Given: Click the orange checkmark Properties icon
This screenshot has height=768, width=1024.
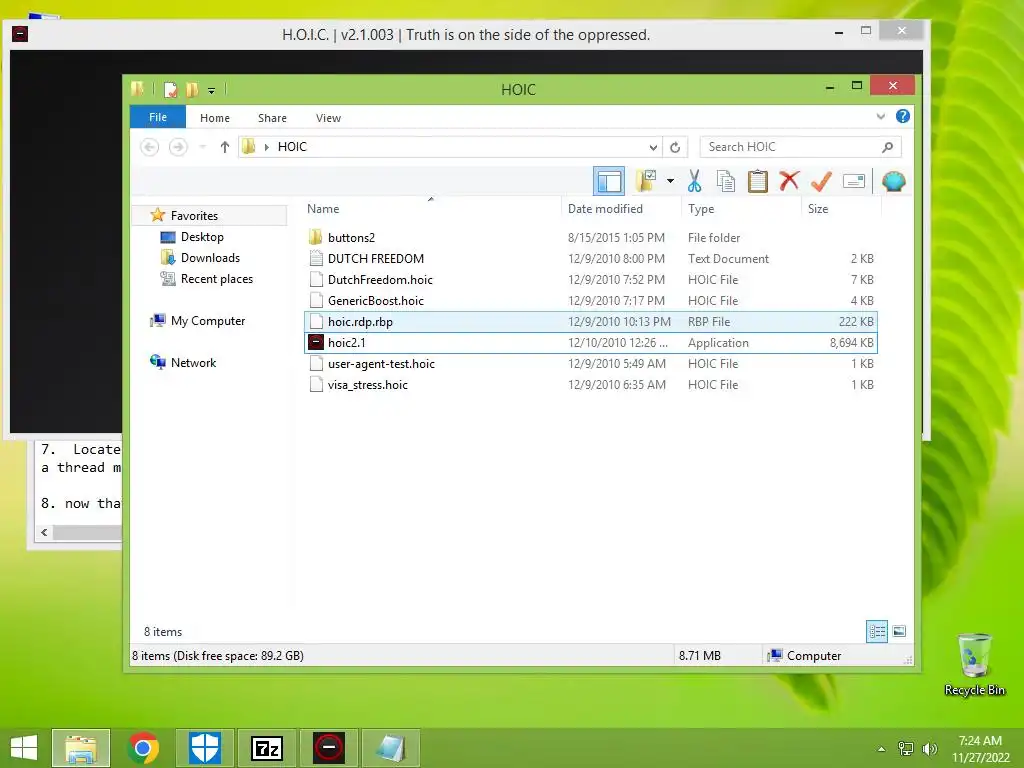Looking at the screenshot, I should point(822,181).
